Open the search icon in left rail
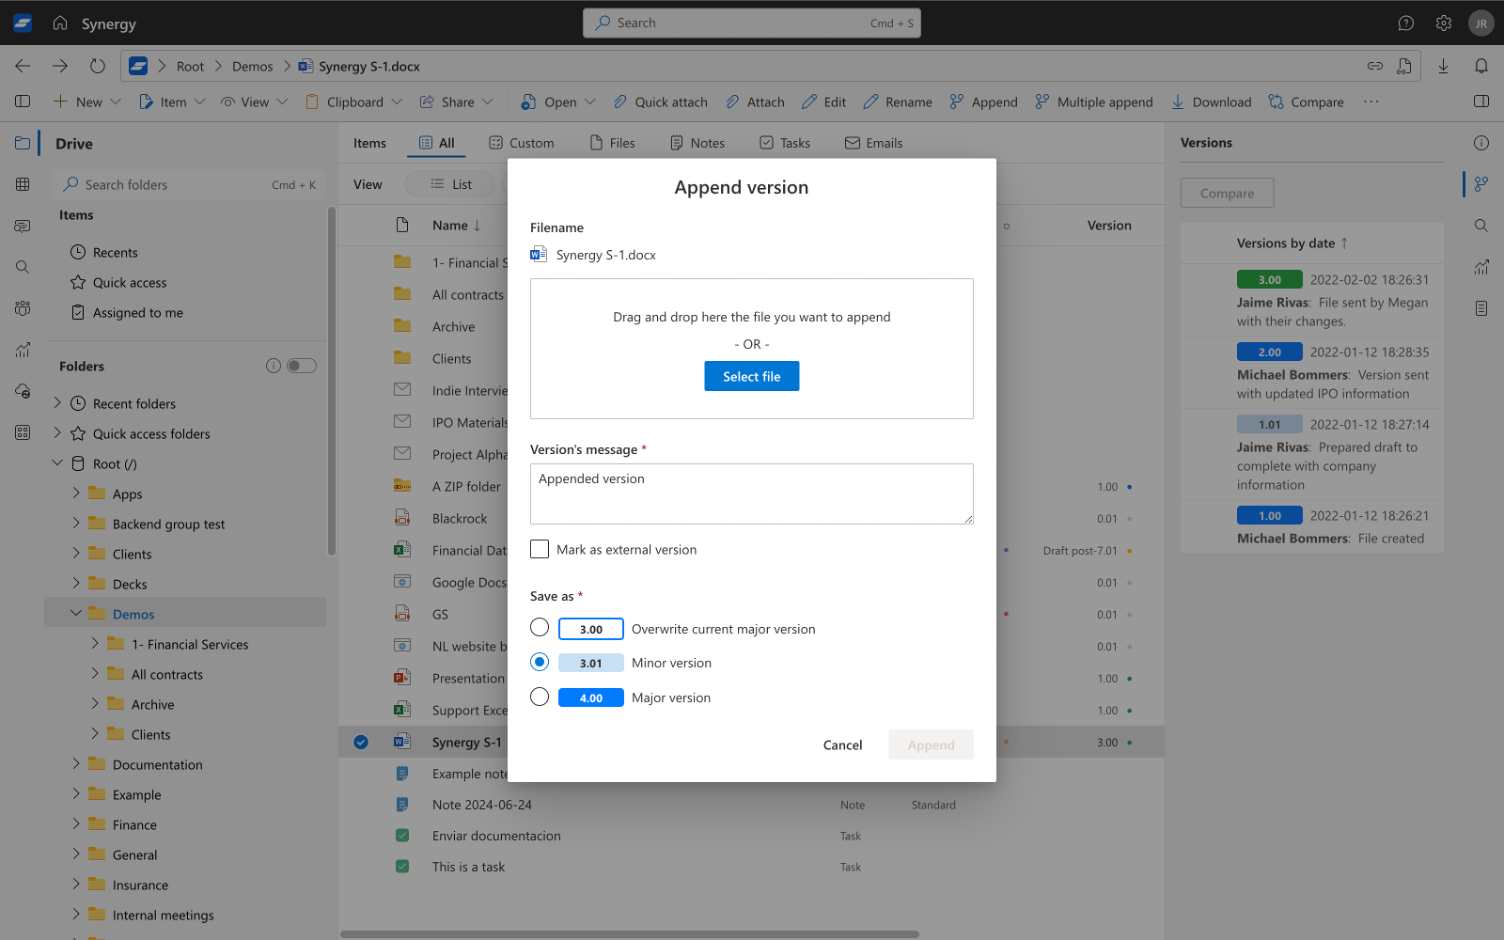Screen dimensions: 1504x940 click(x=22, y=267)
